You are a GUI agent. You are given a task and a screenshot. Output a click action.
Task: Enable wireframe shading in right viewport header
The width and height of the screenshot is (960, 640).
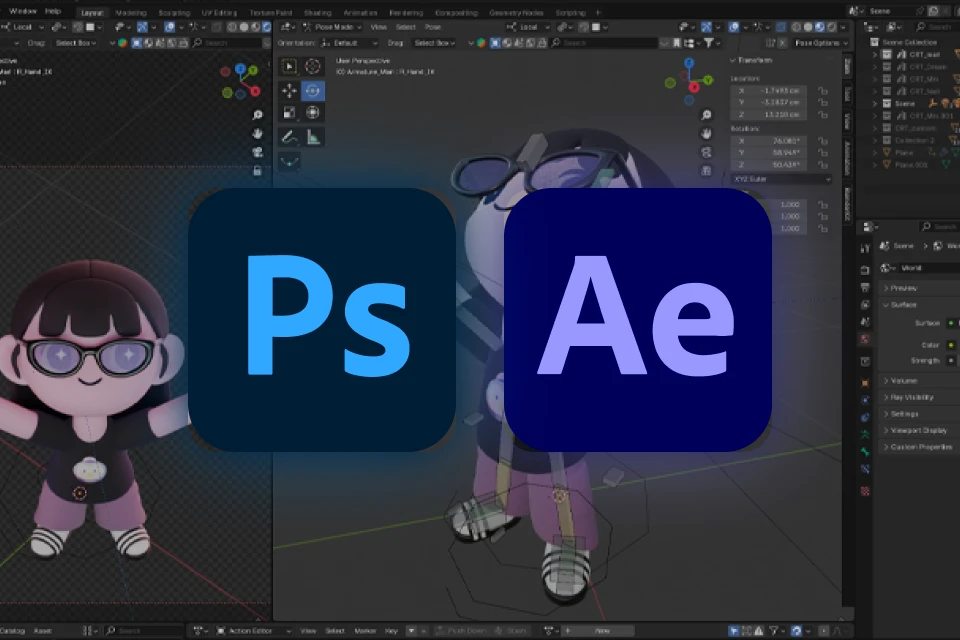(x=797, y=27)
